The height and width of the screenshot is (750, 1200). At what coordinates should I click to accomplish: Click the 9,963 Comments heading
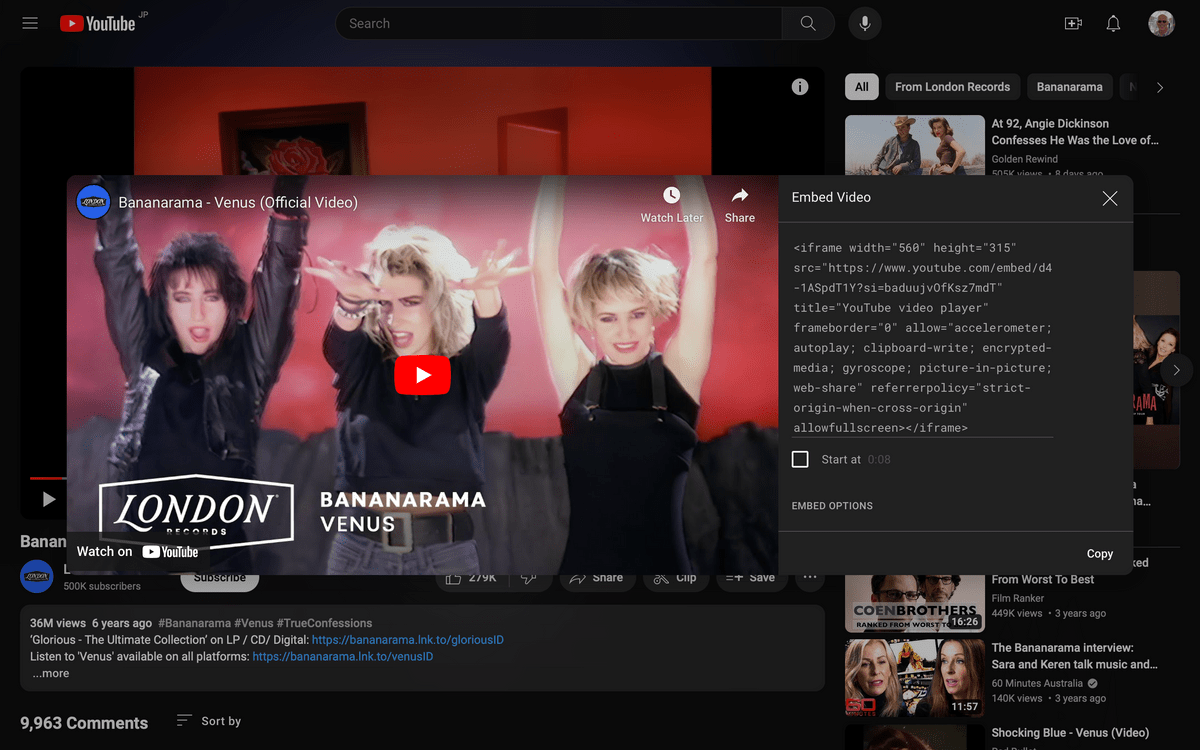[84, 723]
